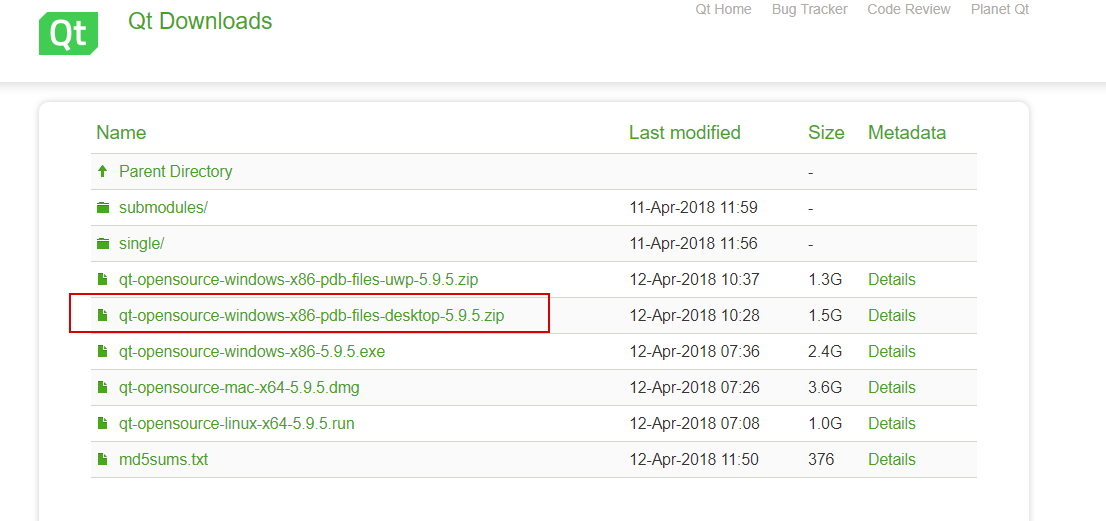Click the 1.0G size value

(825, 424)
